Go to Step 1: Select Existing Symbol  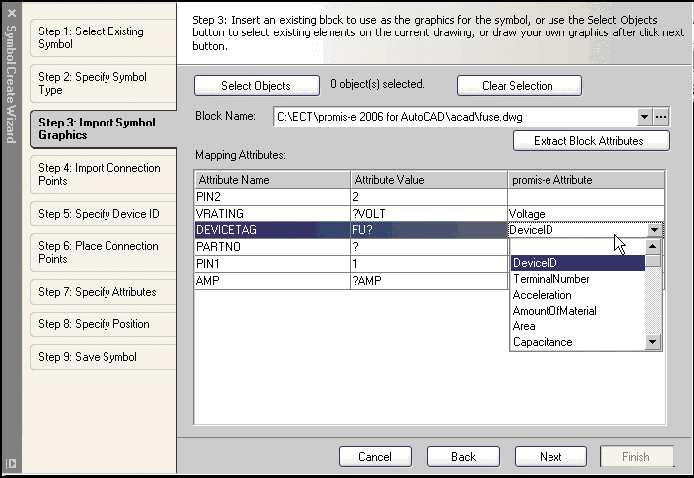click(x=93, y=38)
